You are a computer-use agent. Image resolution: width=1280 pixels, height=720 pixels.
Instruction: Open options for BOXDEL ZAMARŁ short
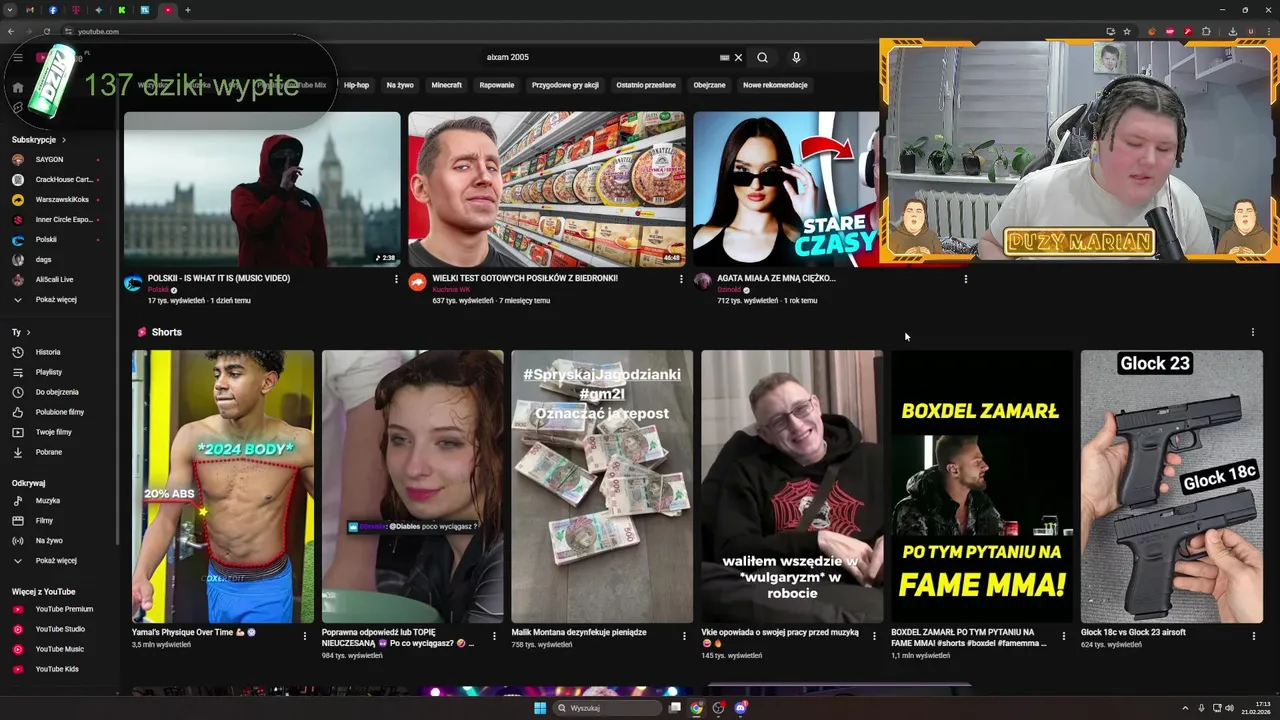[1064, 636]
